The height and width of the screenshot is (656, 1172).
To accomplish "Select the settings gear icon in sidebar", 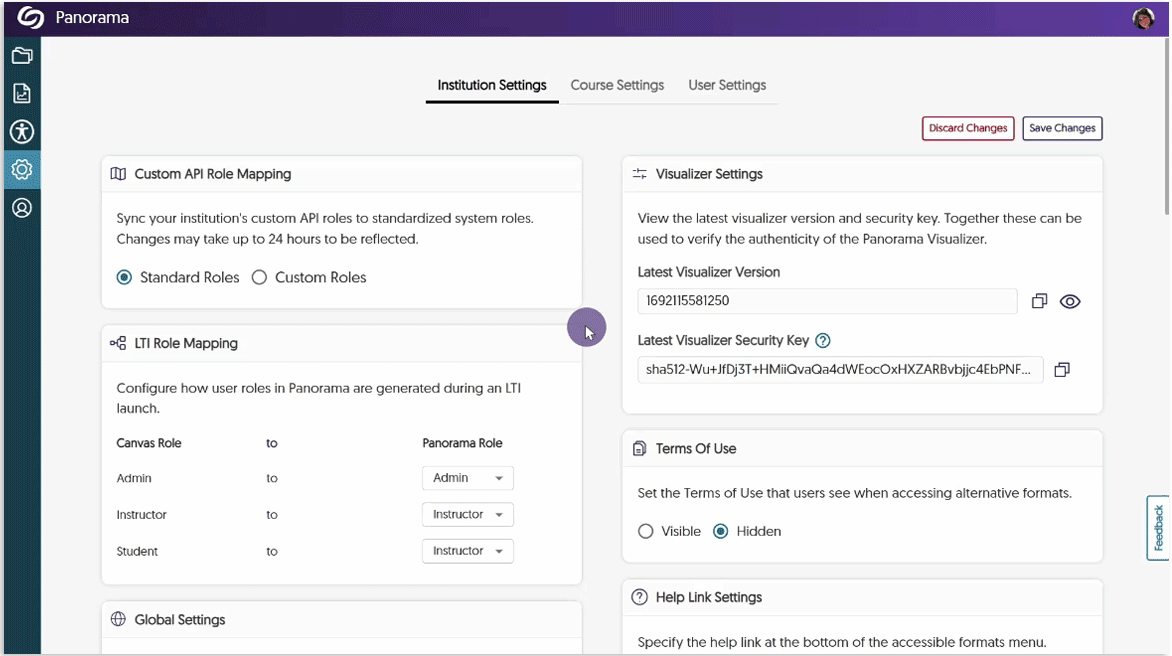I will pos(21,169).
